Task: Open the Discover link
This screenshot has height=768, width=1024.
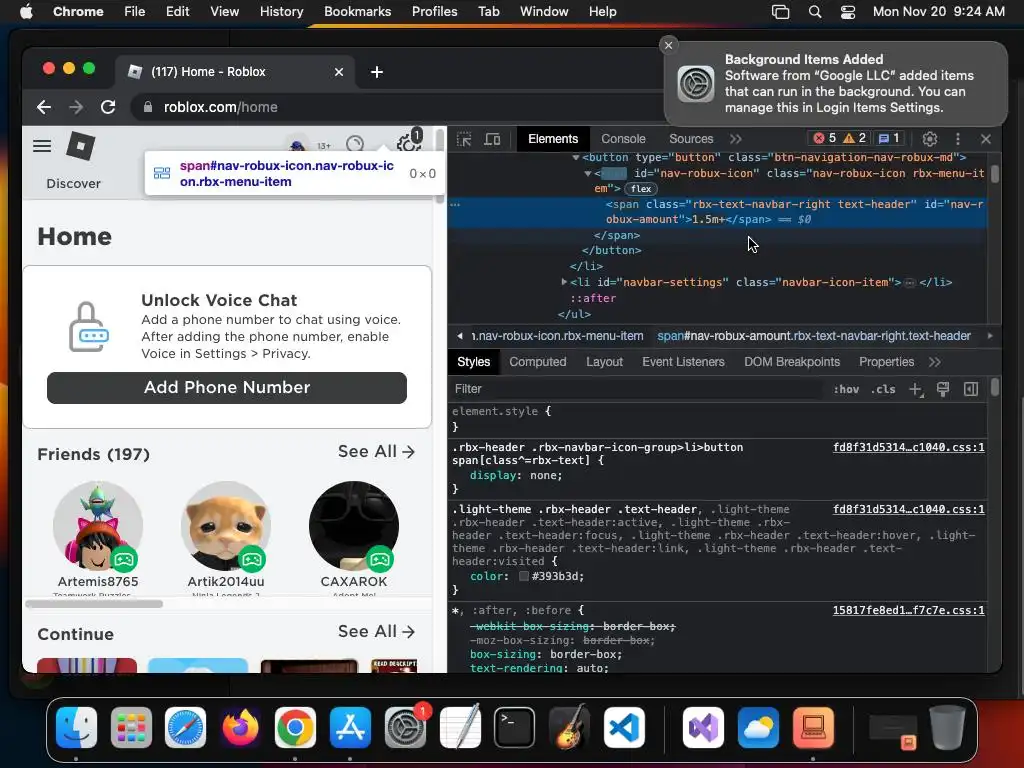Action: 74,184
